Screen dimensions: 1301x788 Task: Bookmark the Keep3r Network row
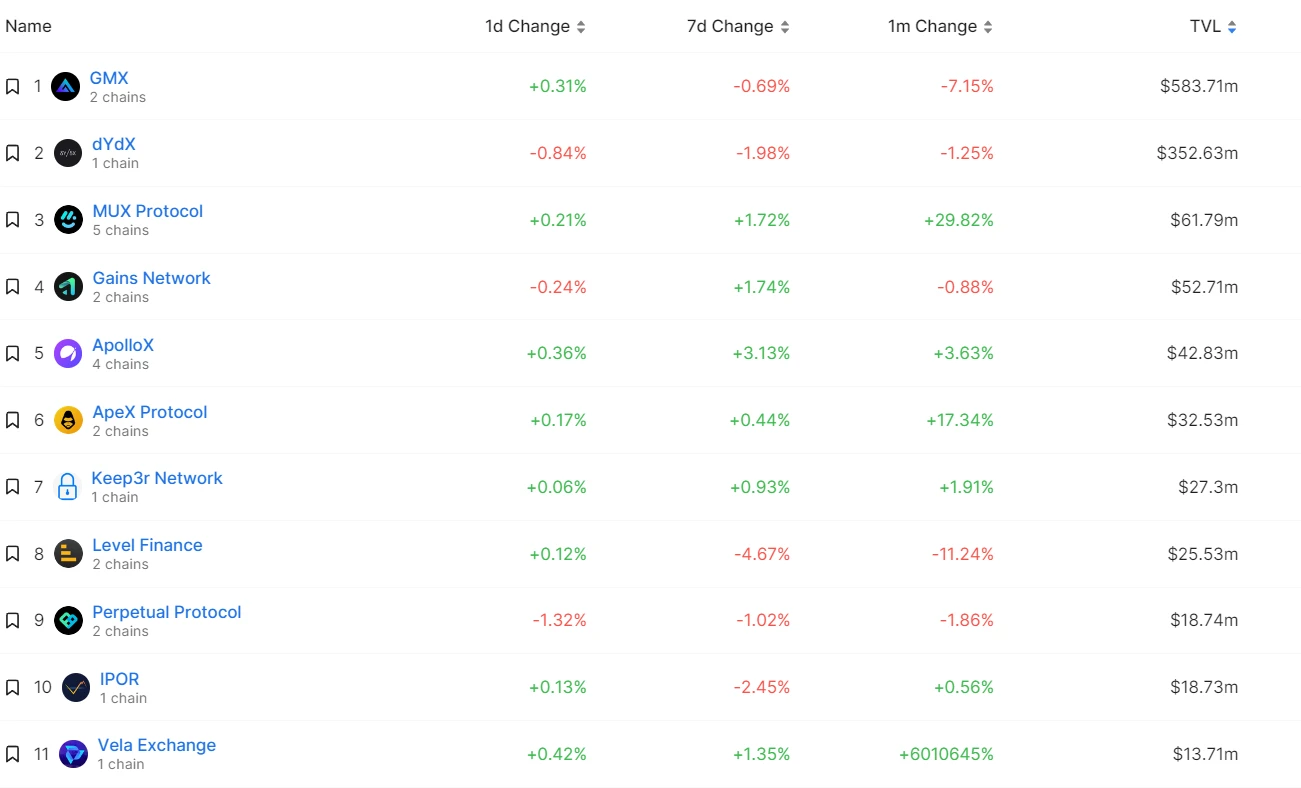point(13,487)
